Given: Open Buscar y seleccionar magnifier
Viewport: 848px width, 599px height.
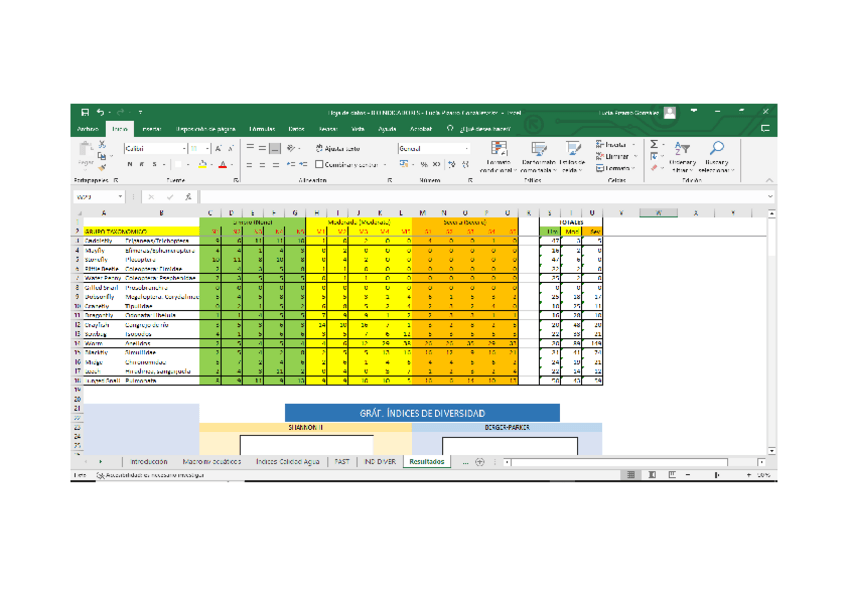Looking at the screenshot, I should click(717, 157).
